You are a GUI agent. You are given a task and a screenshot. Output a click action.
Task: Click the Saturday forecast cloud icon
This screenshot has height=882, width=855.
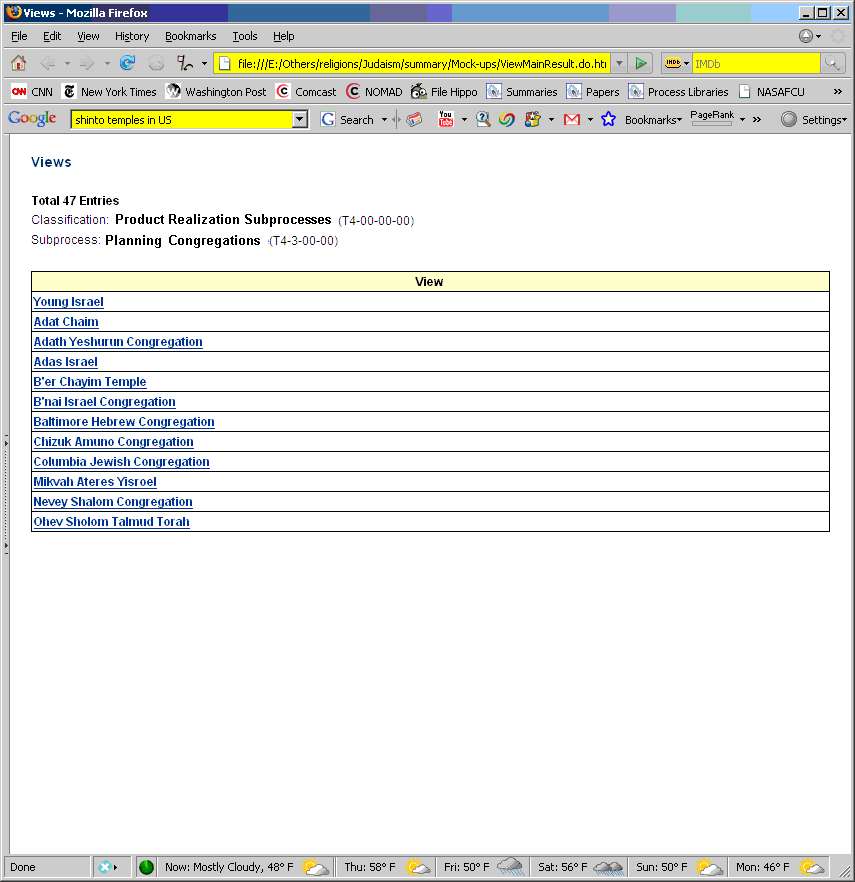pyautogui.click(x=608, y=867)
